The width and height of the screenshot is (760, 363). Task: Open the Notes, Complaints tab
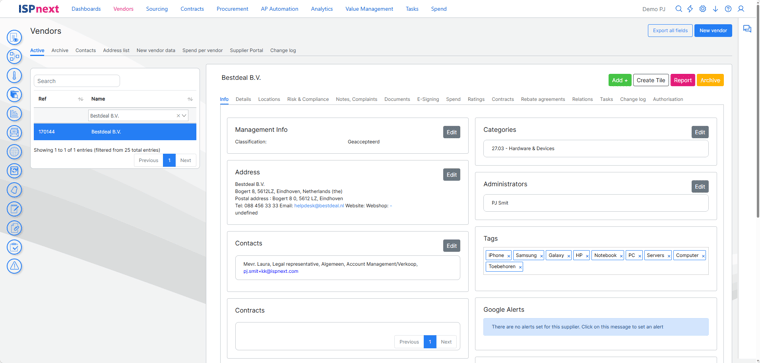(x=356, y=99)
